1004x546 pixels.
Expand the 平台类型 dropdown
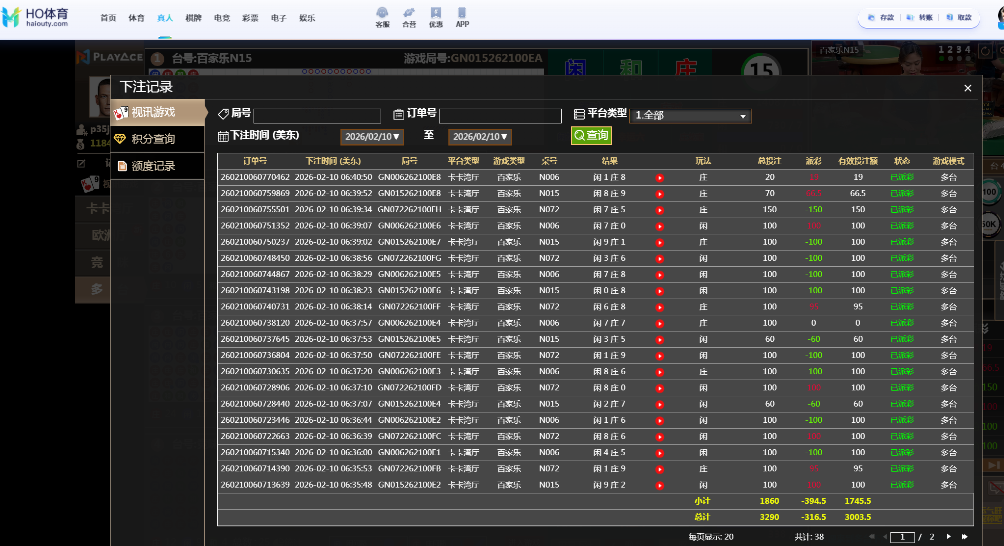point(691,116)
